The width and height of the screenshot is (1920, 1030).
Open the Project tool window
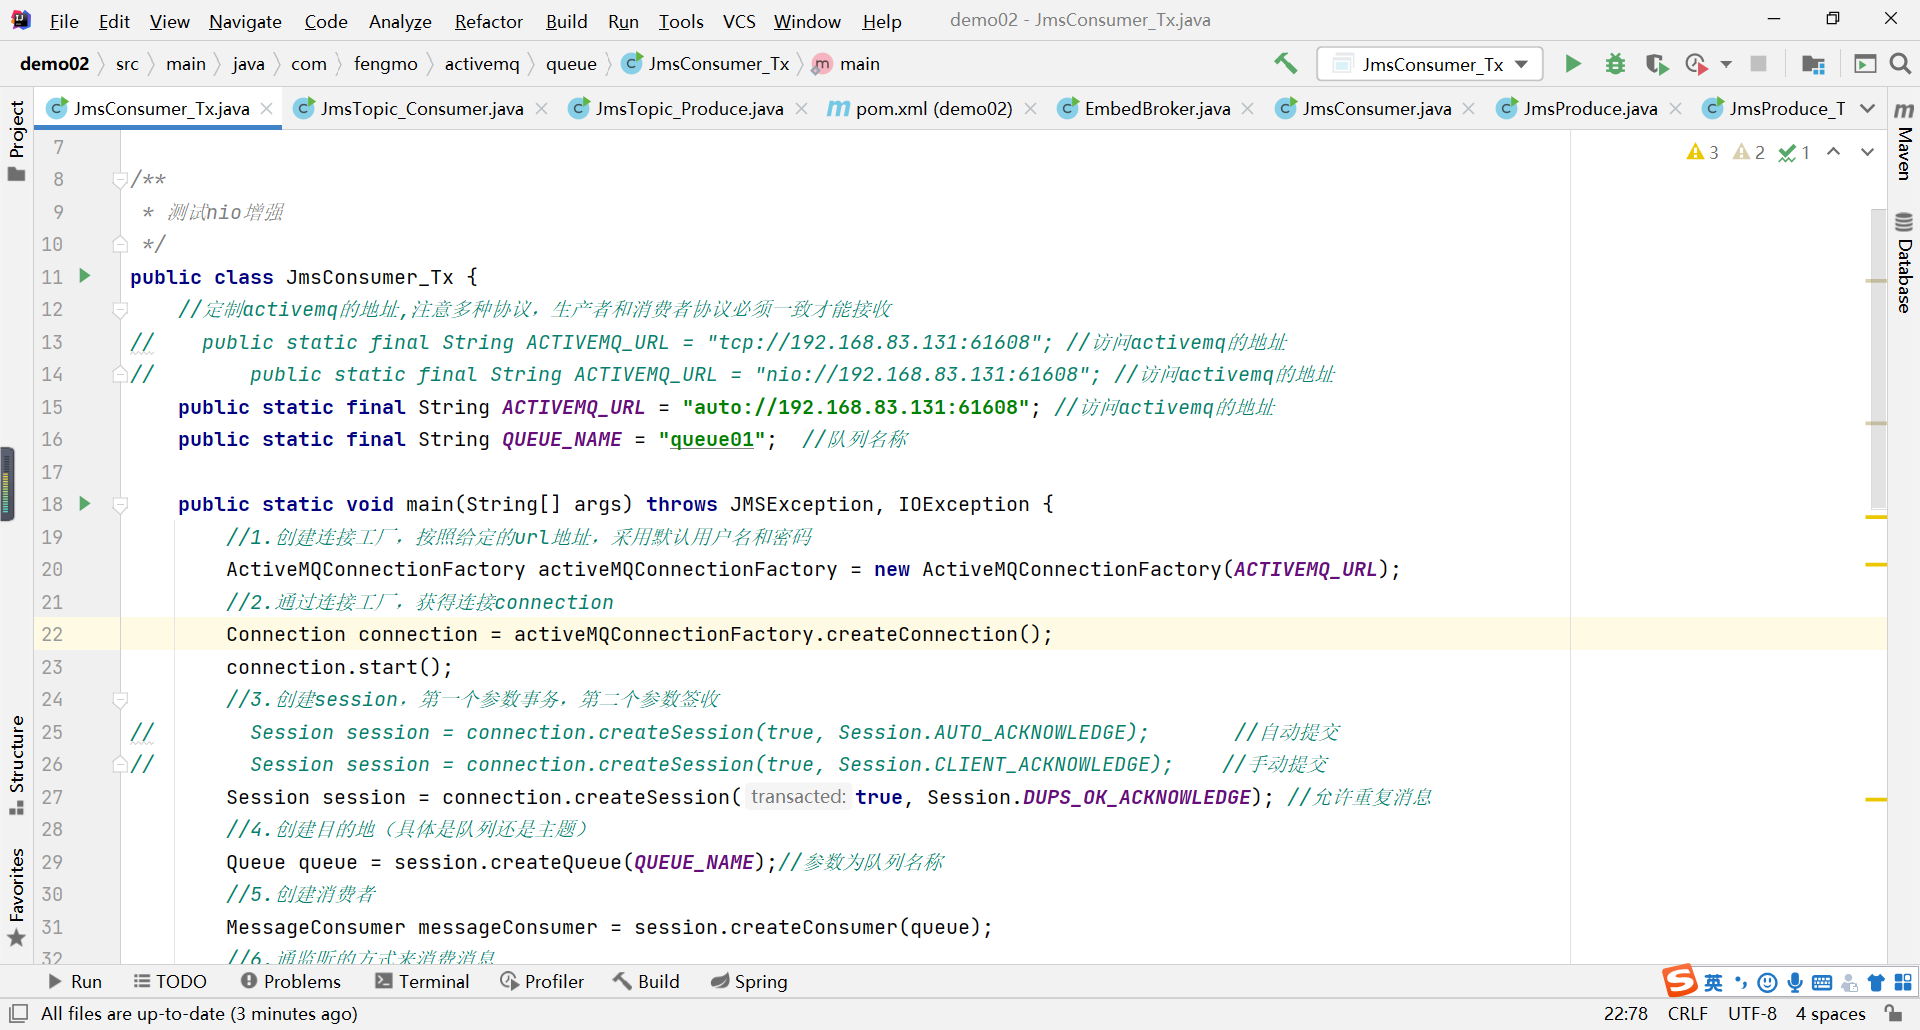point(16,140)
